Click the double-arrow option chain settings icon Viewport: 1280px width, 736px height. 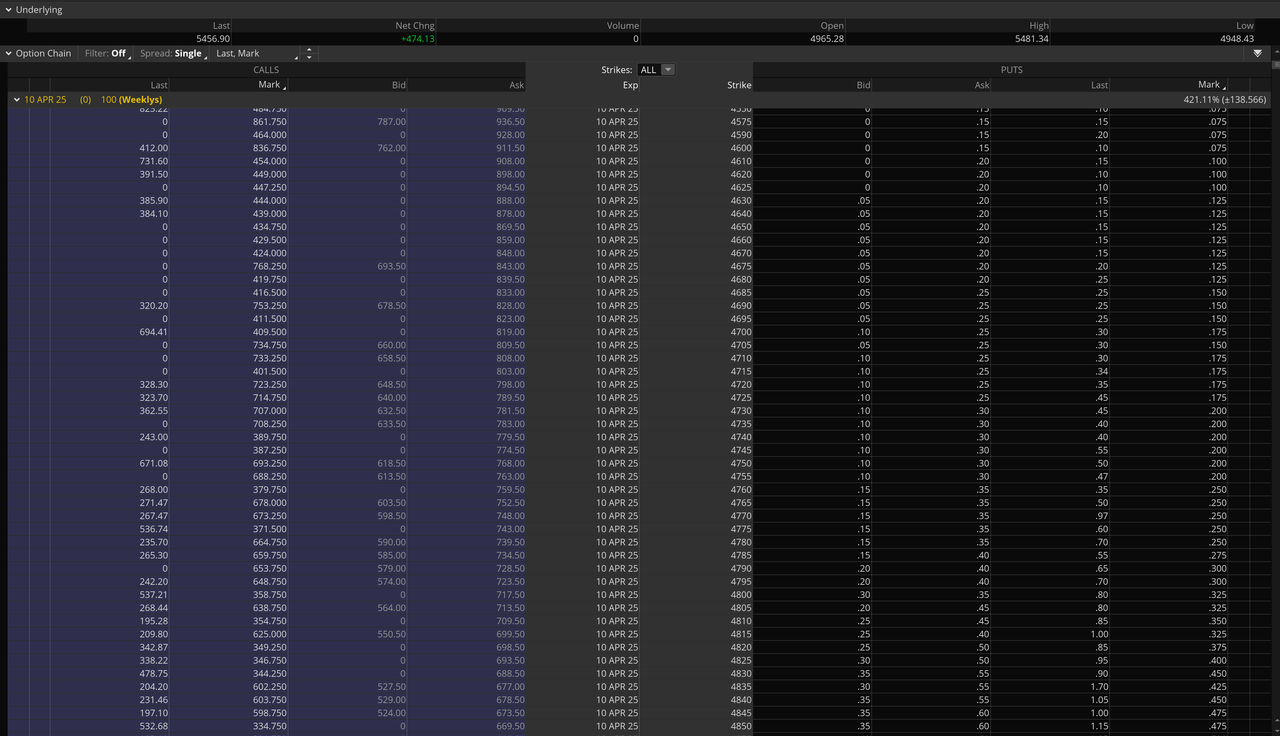coord(1257,52)
